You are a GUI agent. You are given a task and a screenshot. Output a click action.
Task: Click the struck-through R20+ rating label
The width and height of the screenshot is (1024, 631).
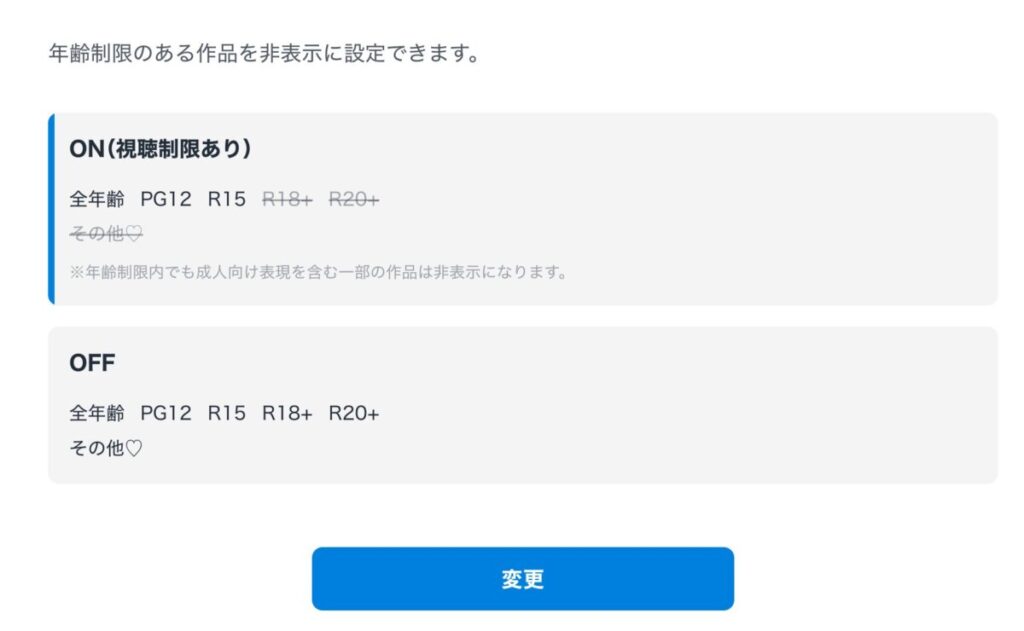click(354, 199)
